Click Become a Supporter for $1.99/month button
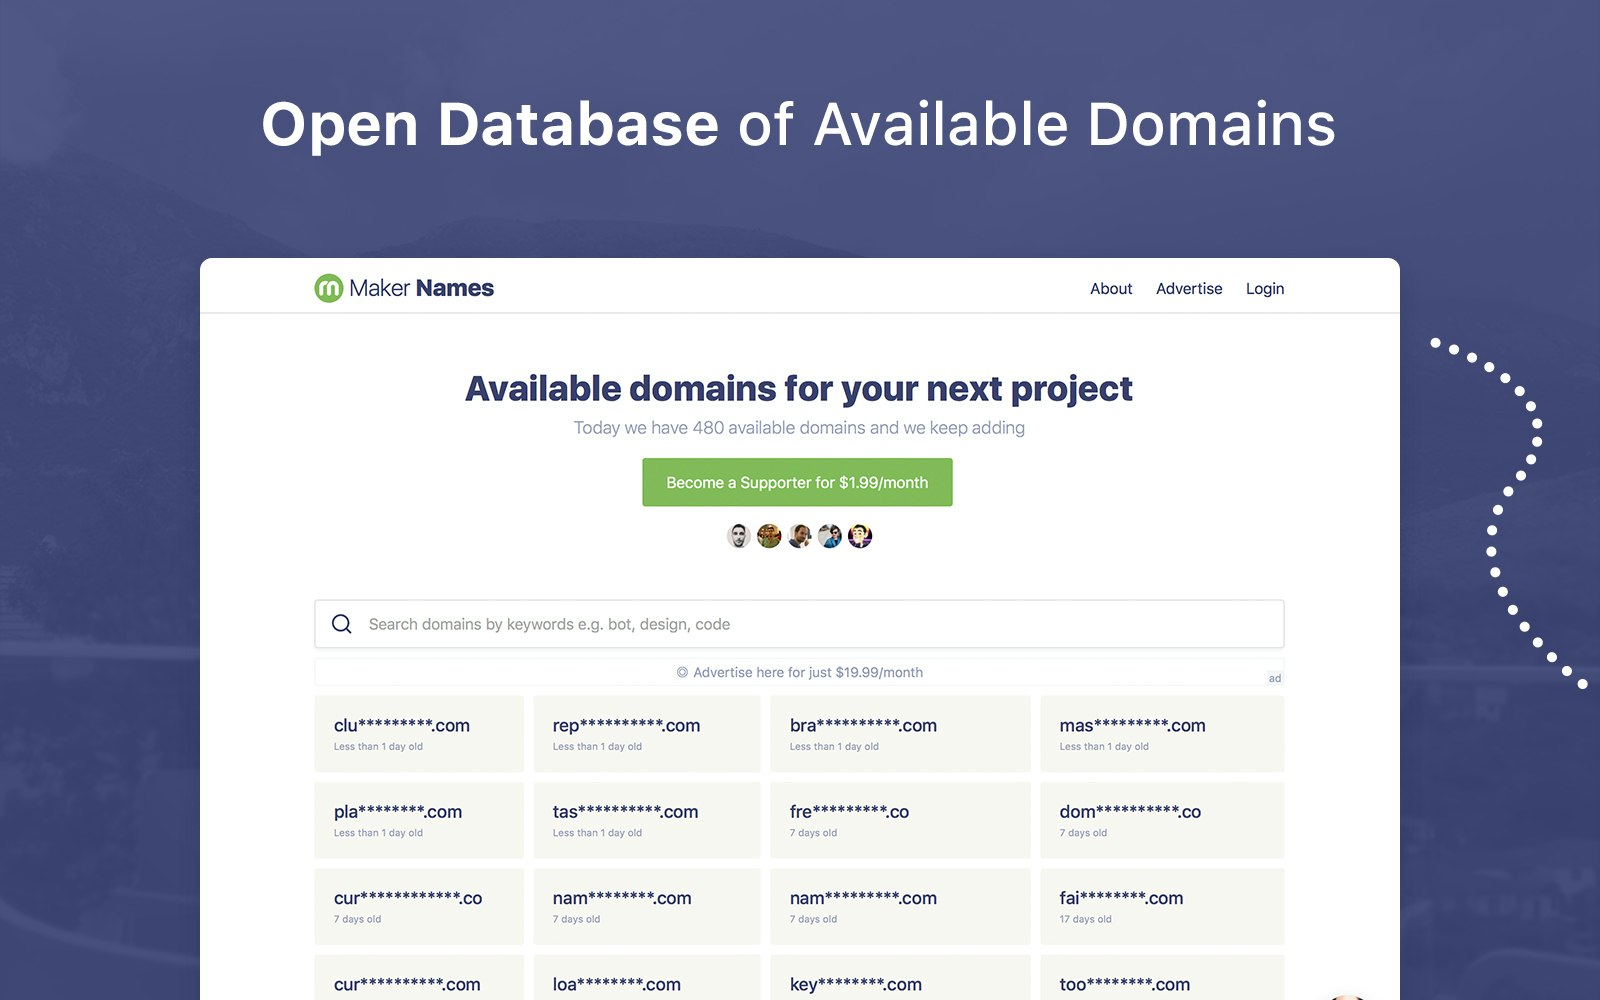Viewport: 1600px width, 1000px height. click(797, 482)
